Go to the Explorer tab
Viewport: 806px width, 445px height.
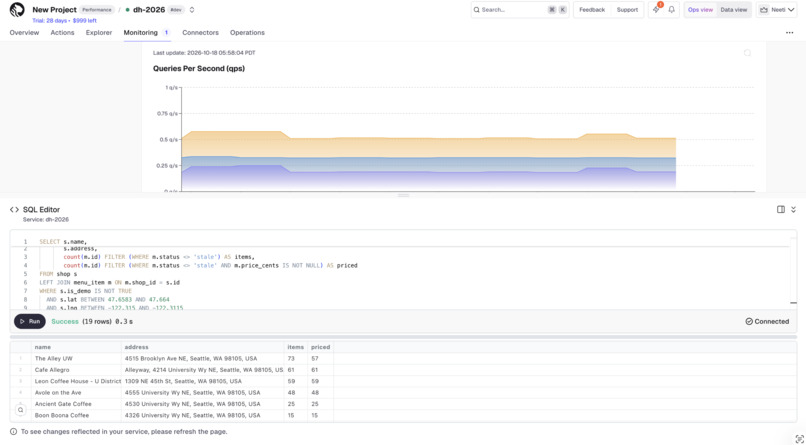pos(99,32)
